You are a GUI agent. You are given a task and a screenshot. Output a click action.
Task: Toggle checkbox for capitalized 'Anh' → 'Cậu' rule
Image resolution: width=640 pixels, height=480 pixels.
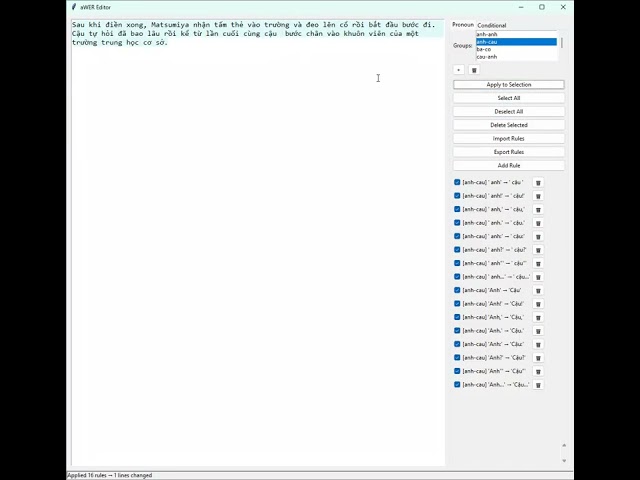(457, 290)
